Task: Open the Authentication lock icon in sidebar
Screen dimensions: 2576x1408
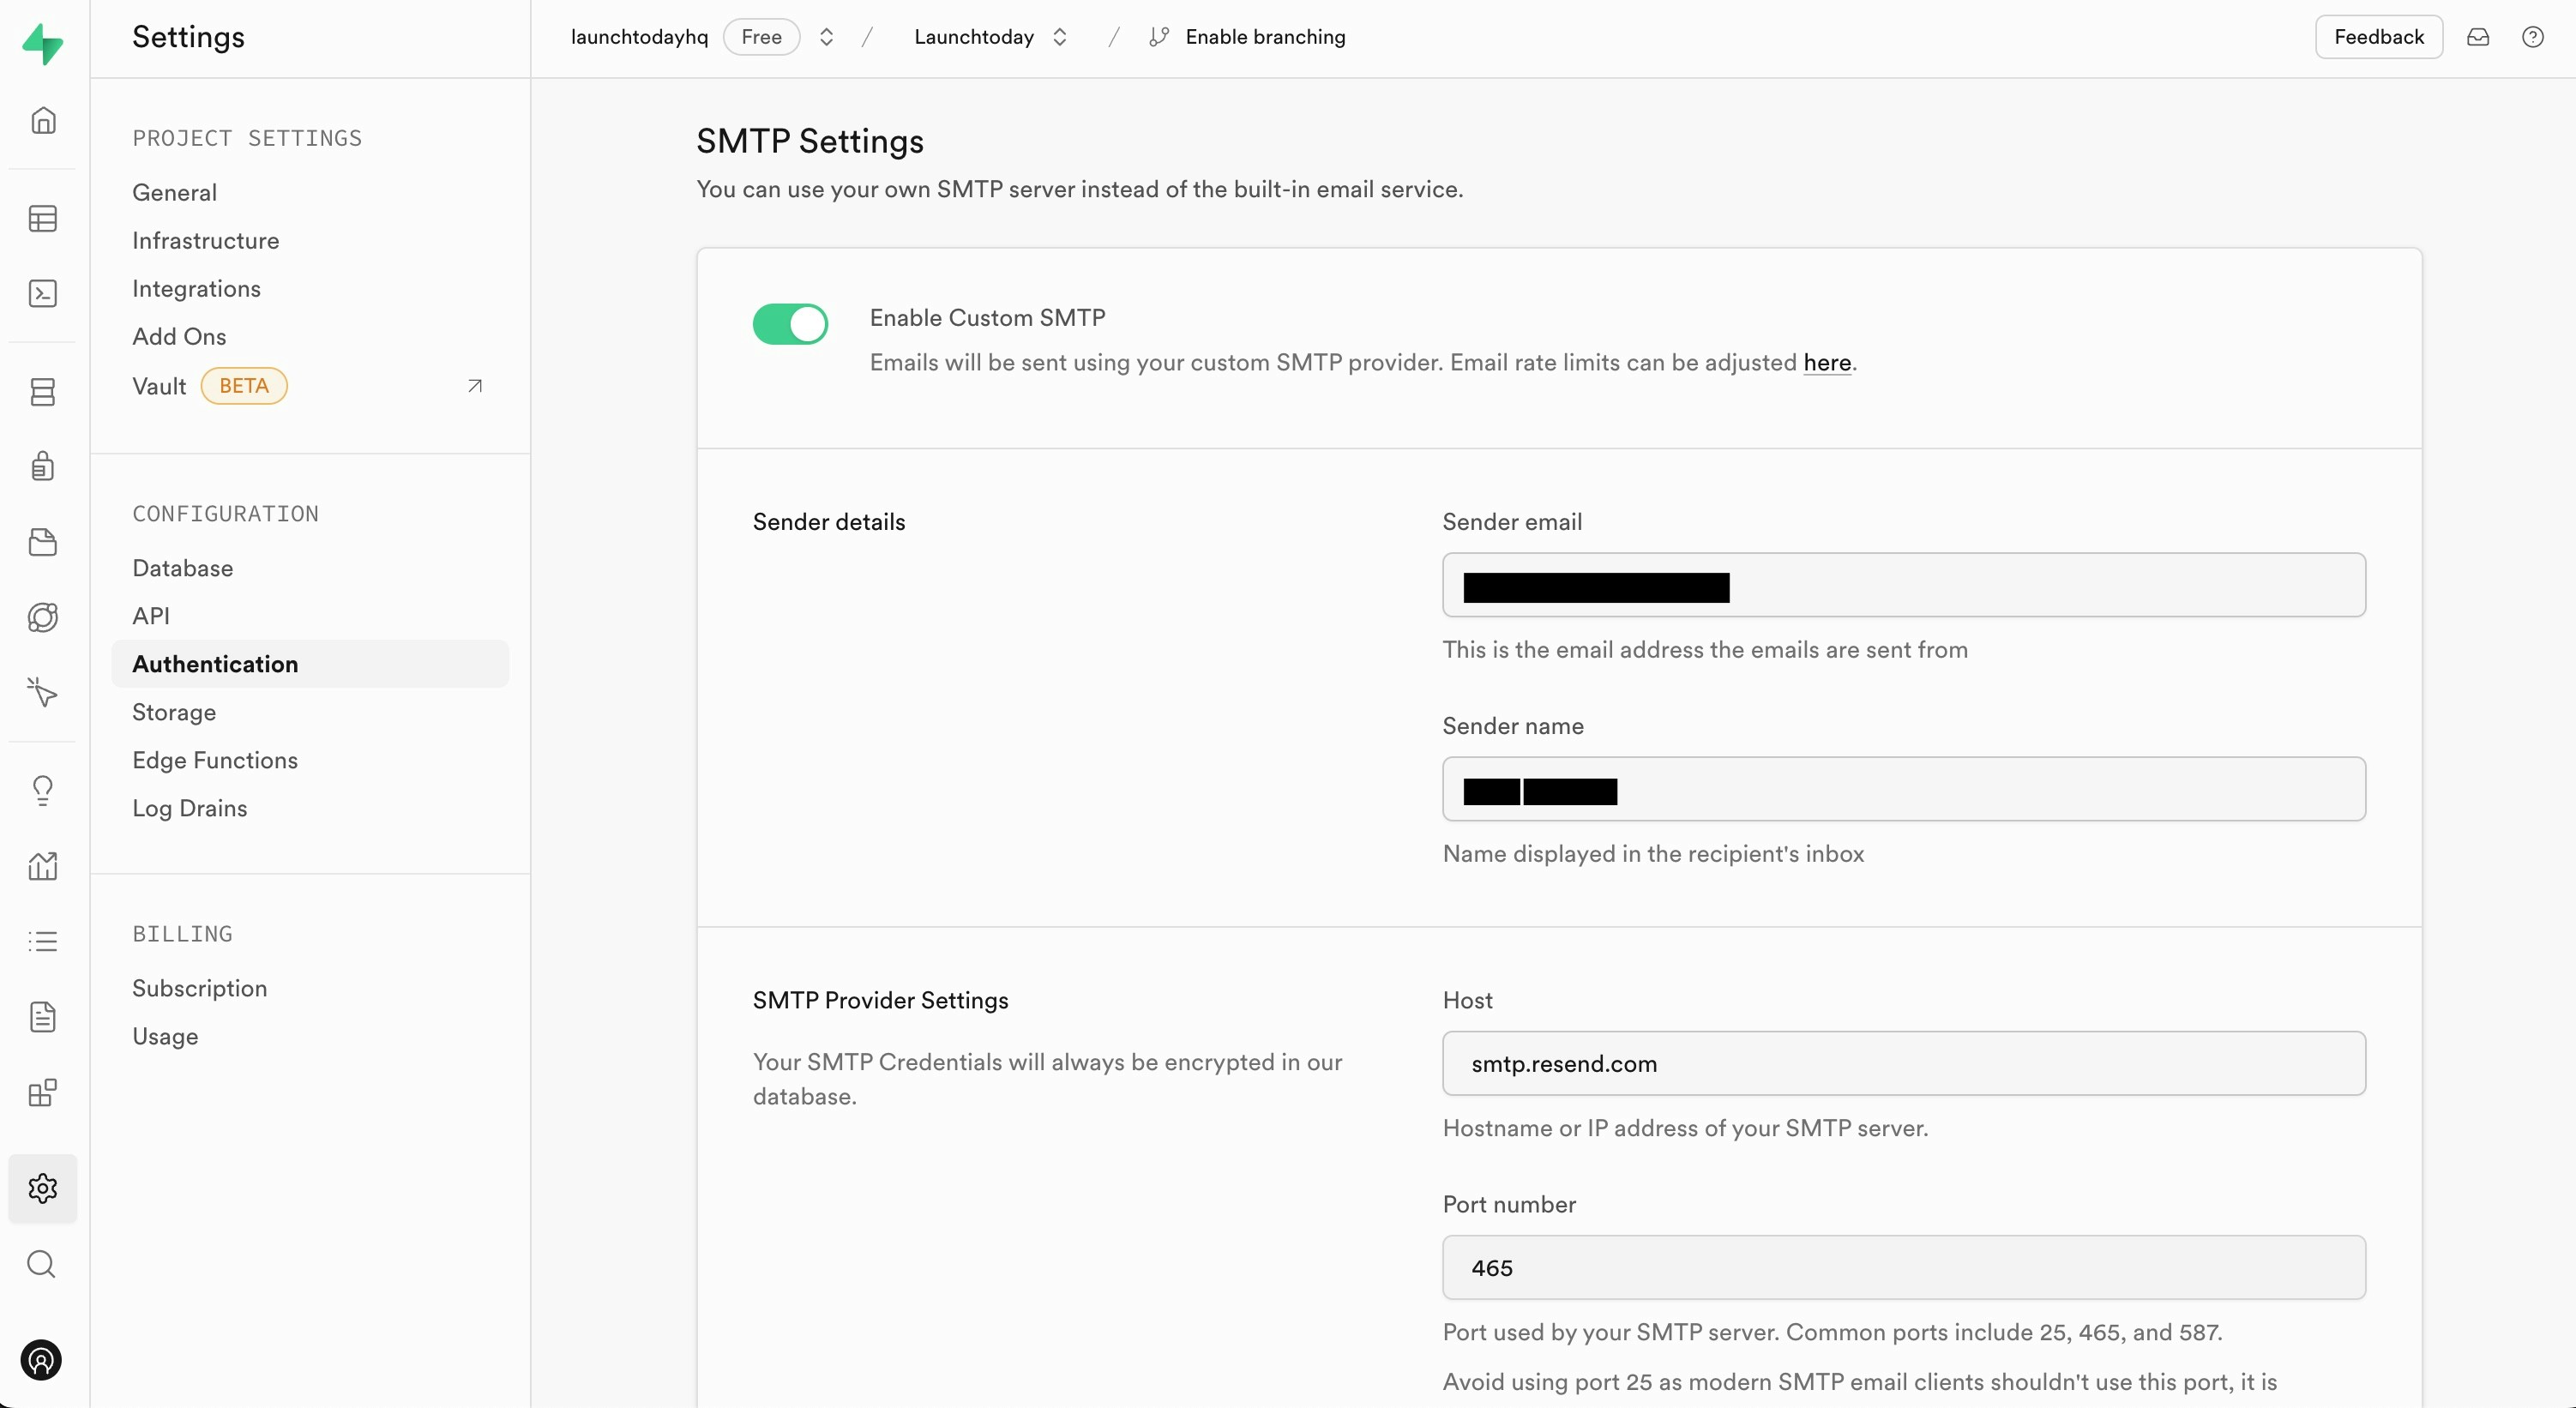Action: pos(42,466)
